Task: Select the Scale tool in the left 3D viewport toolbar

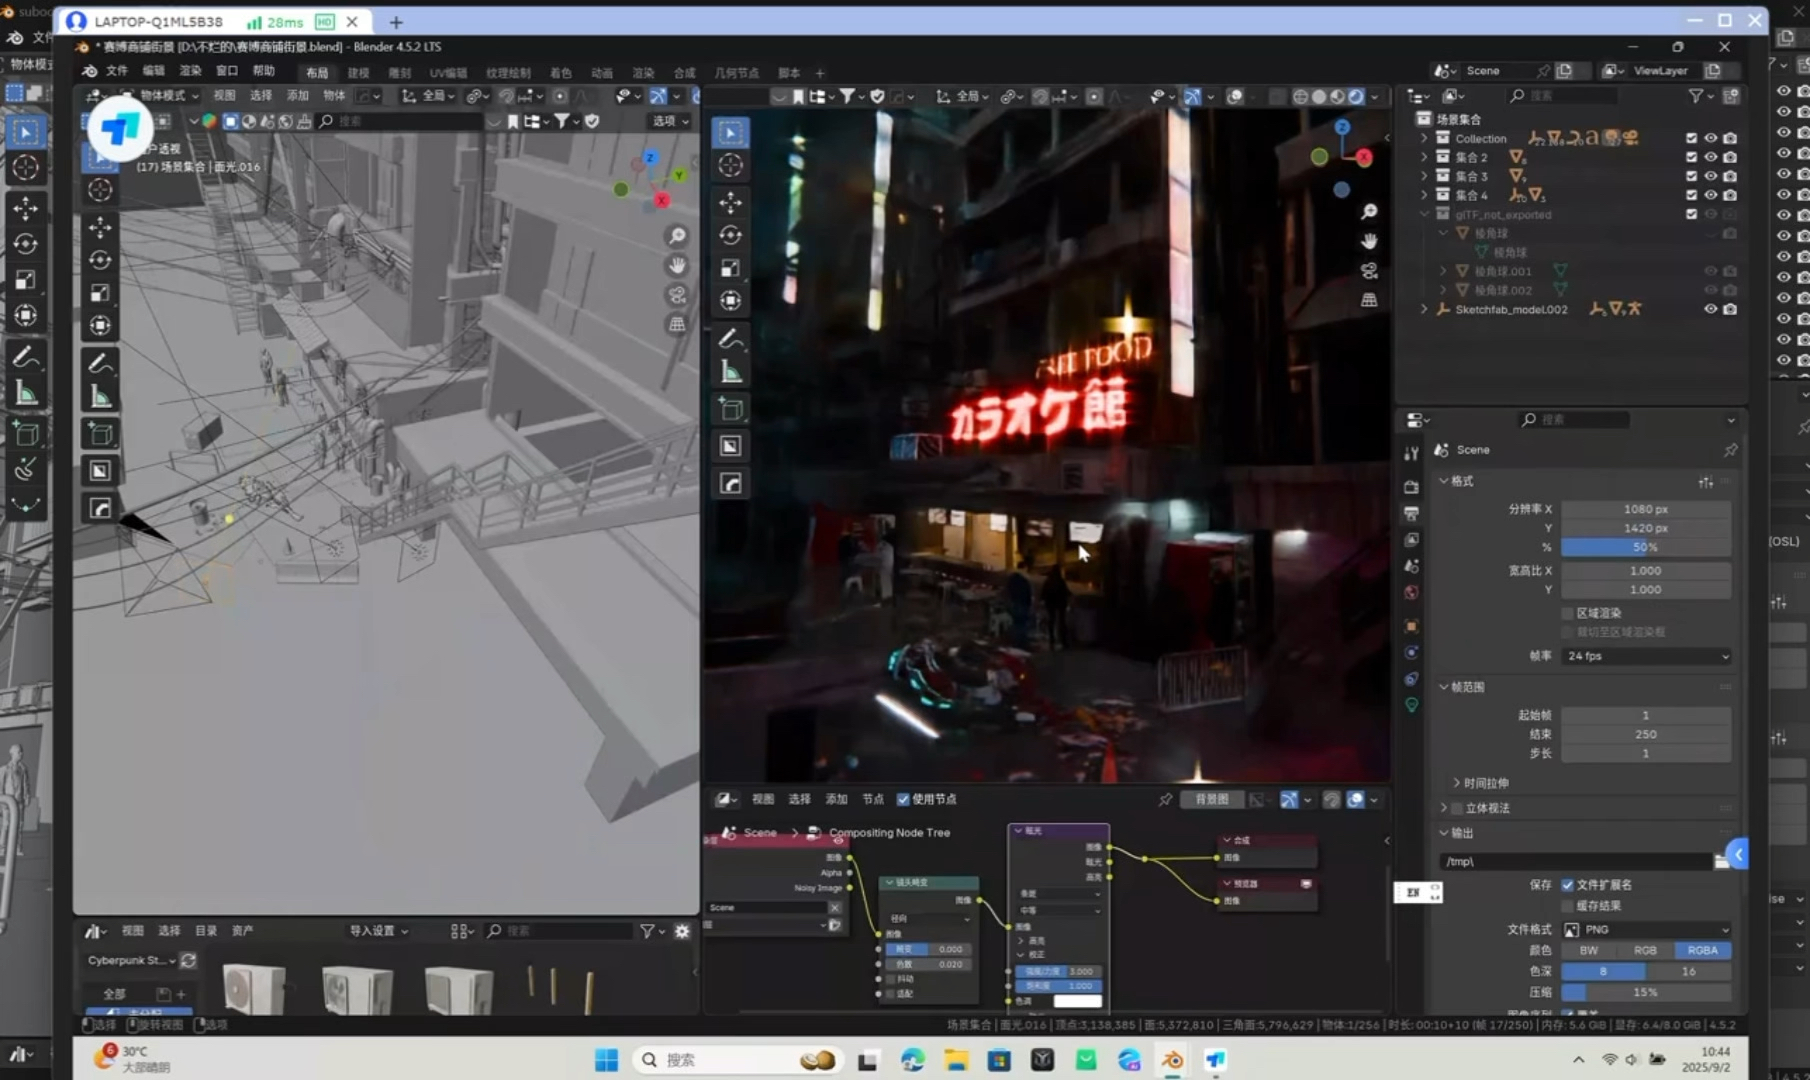Action: click(x=100, y=293)
